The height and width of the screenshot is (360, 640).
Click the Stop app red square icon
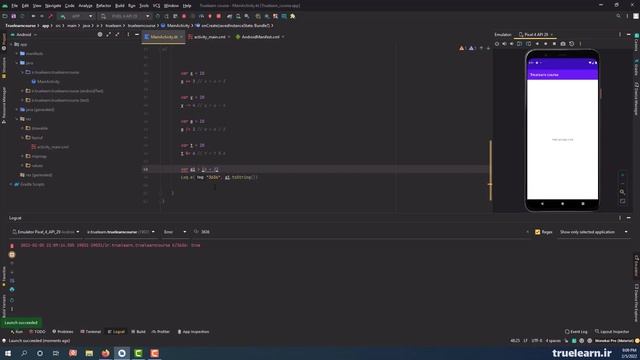pyautogui.click(x=219, y=16)
